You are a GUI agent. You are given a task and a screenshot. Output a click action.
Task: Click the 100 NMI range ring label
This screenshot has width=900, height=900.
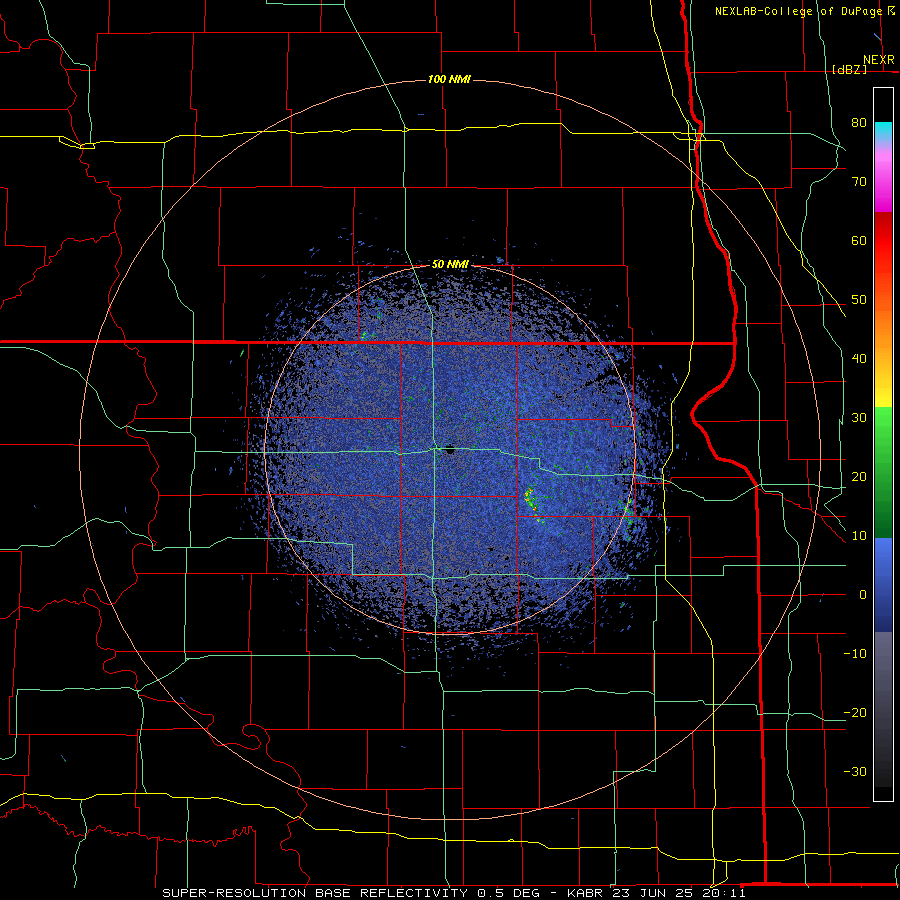(449, 79)
